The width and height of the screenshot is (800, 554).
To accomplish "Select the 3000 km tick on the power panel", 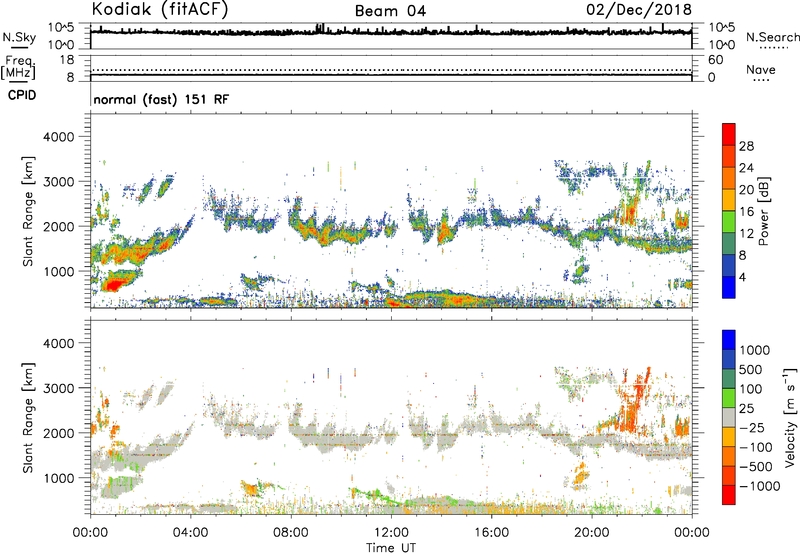I will click(x=61, y=182).
